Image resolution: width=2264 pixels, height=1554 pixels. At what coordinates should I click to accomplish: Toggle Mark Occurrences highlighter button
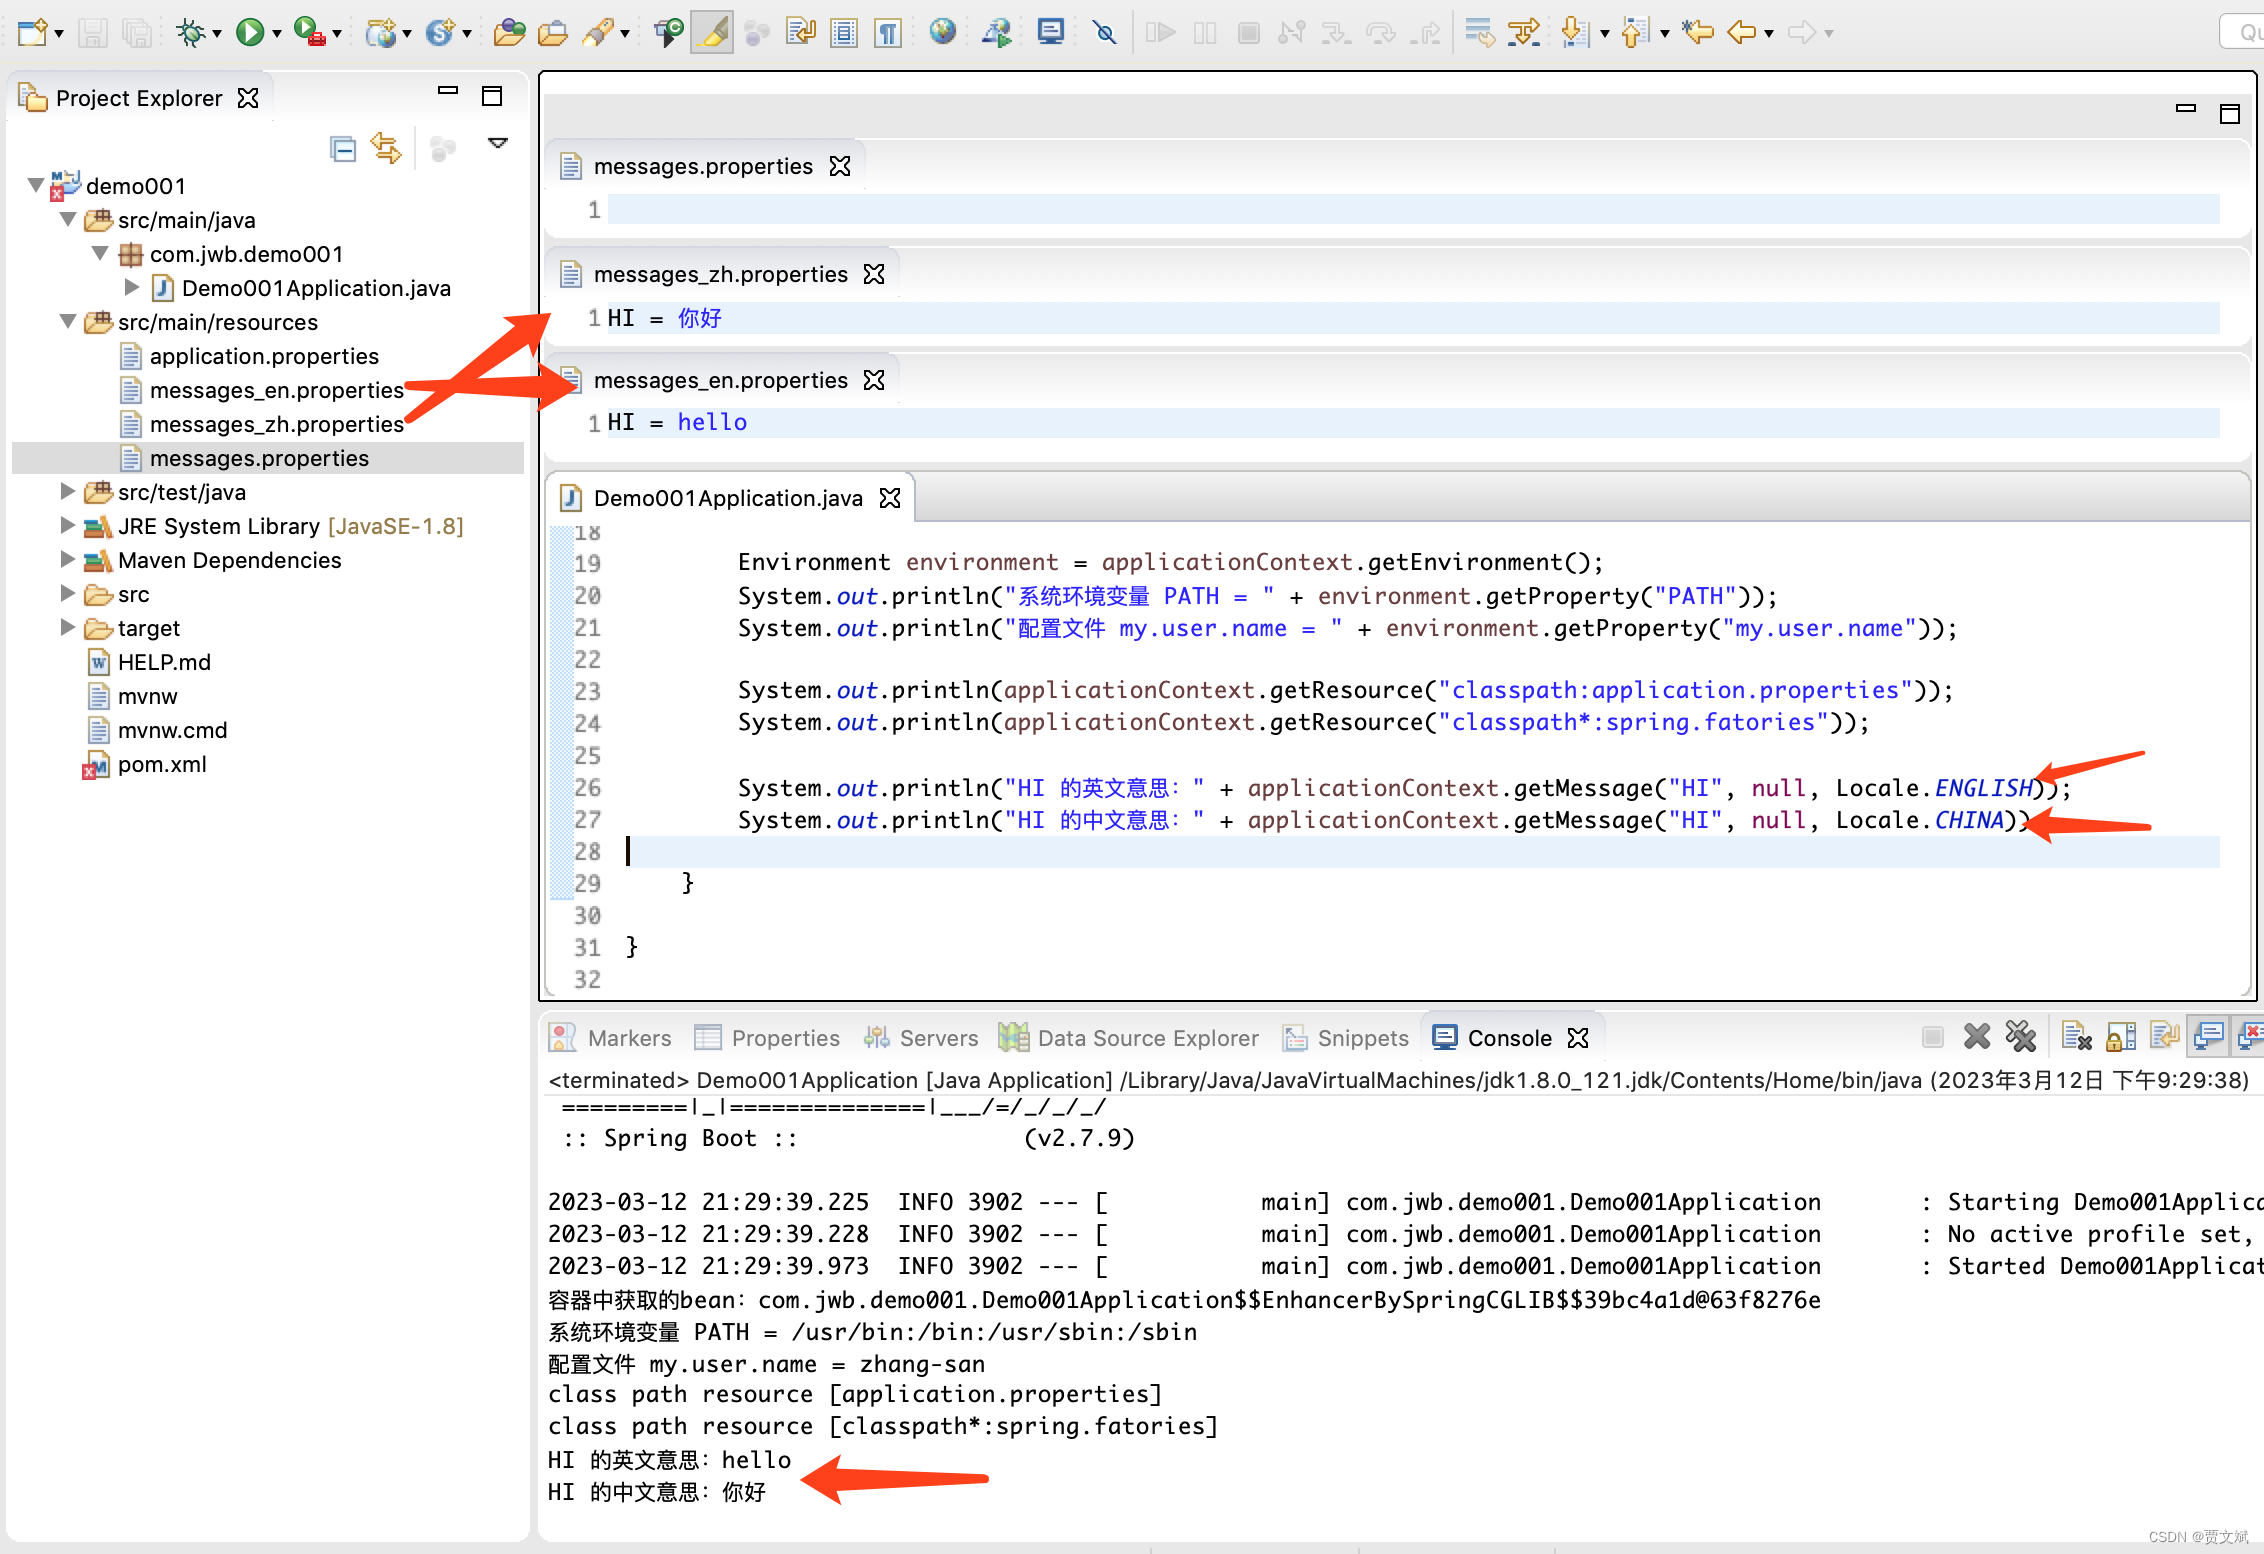(x=712, y=33)
